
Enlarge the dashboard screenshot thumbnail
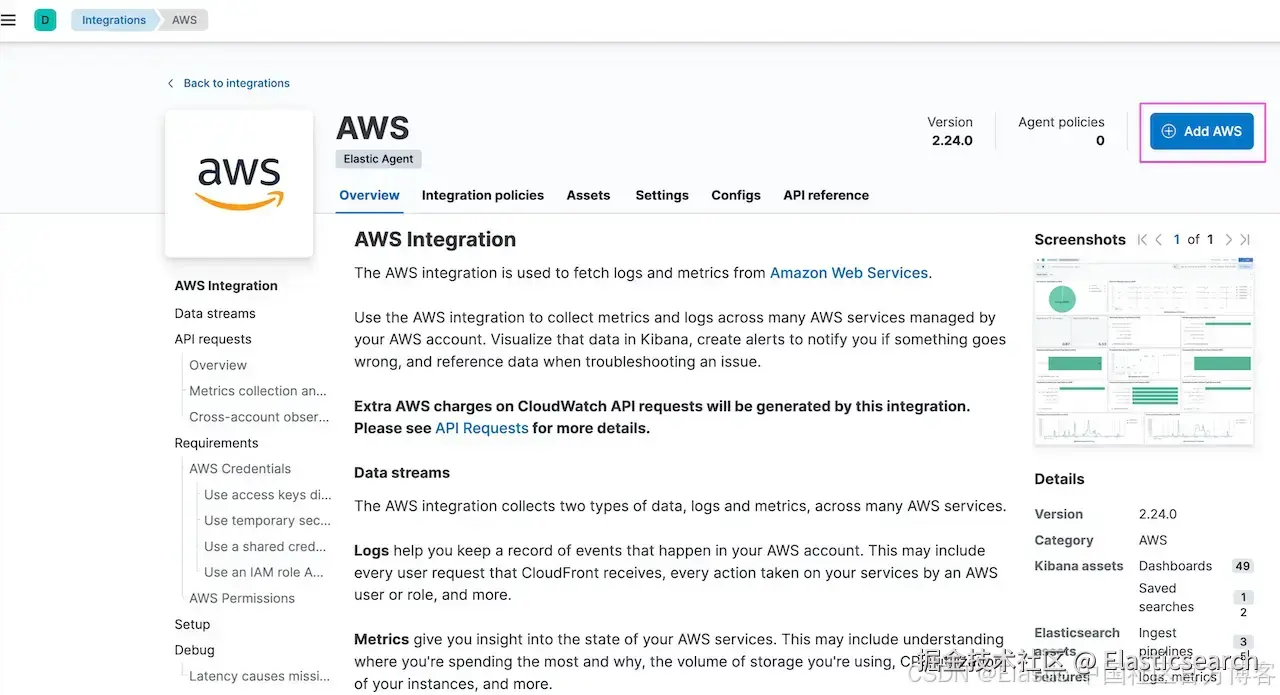[x=1145, y=351]
